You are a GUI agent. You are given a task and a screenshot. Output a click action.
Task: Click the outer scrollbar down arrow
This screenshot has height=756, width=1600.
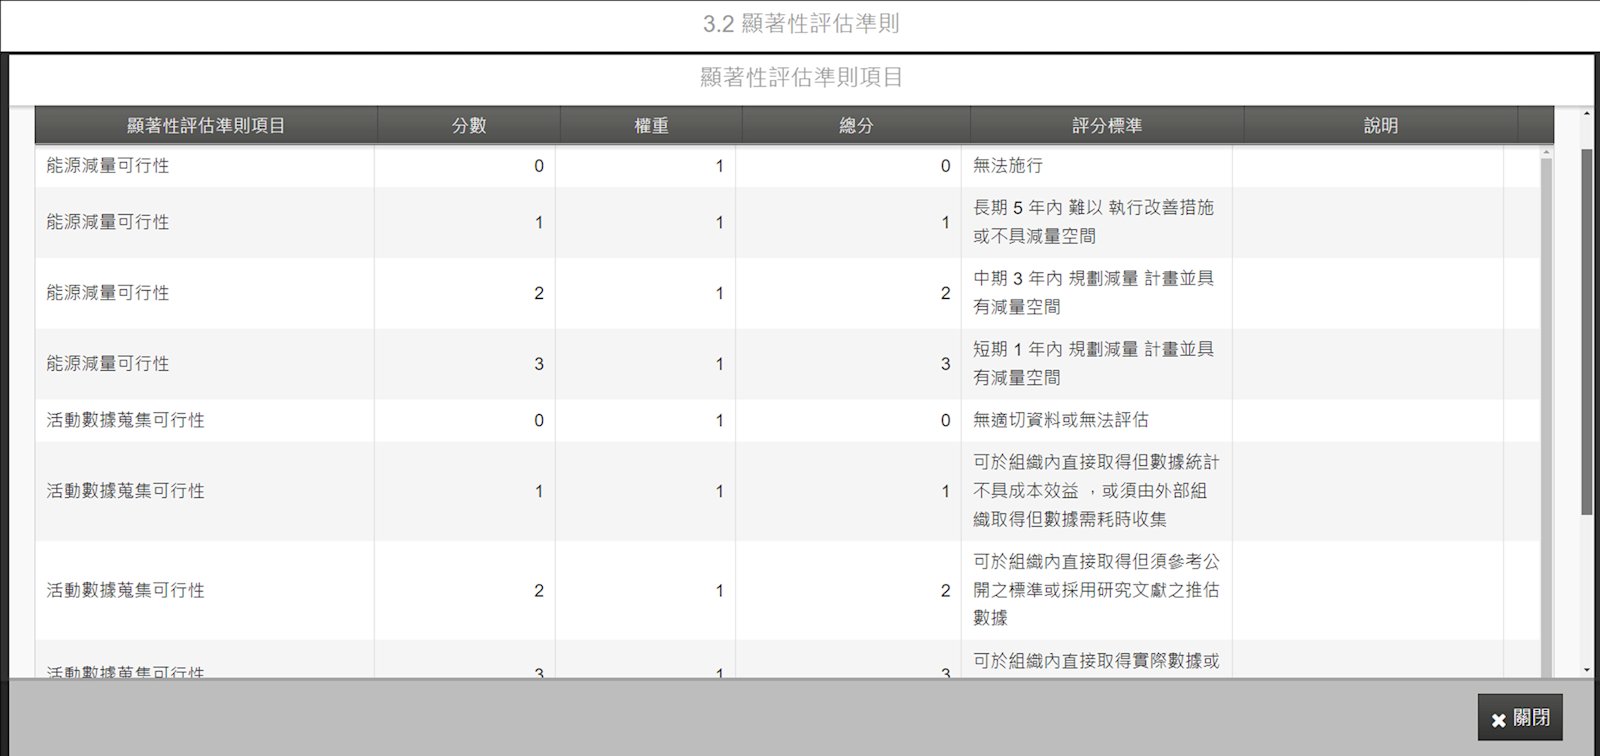1587,670
